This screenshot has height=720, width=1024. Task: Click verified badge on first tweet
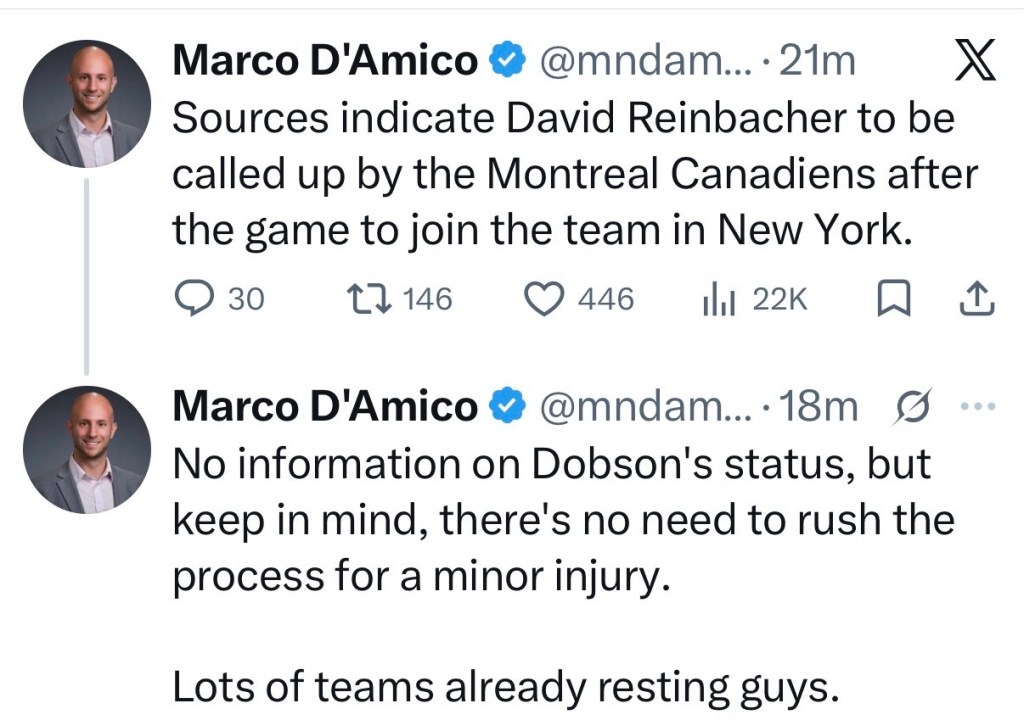pyautogui.click(x=508, y=63)
